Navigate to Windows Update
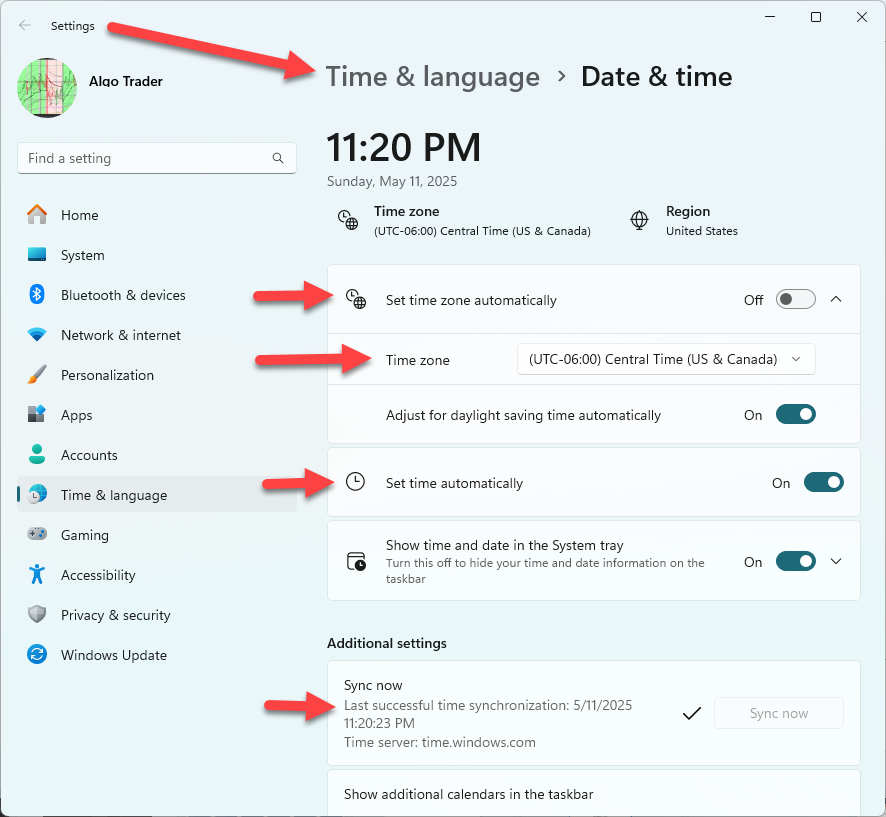The height and width of the screenshot is (817, 886). point(157,655)
